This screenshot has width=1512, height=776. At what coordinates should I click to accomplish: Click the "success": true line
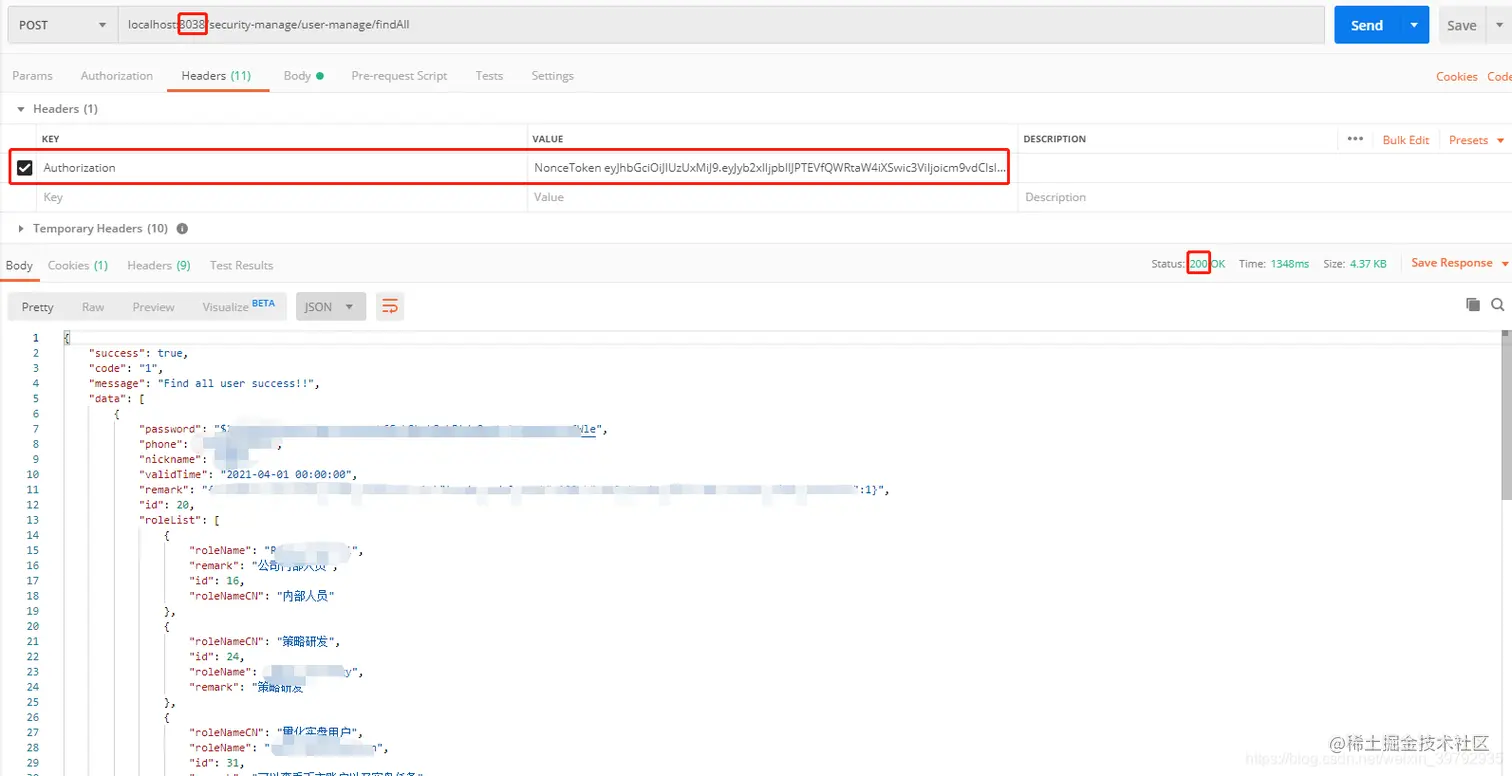pyautogui.click(x=138, y=353)
